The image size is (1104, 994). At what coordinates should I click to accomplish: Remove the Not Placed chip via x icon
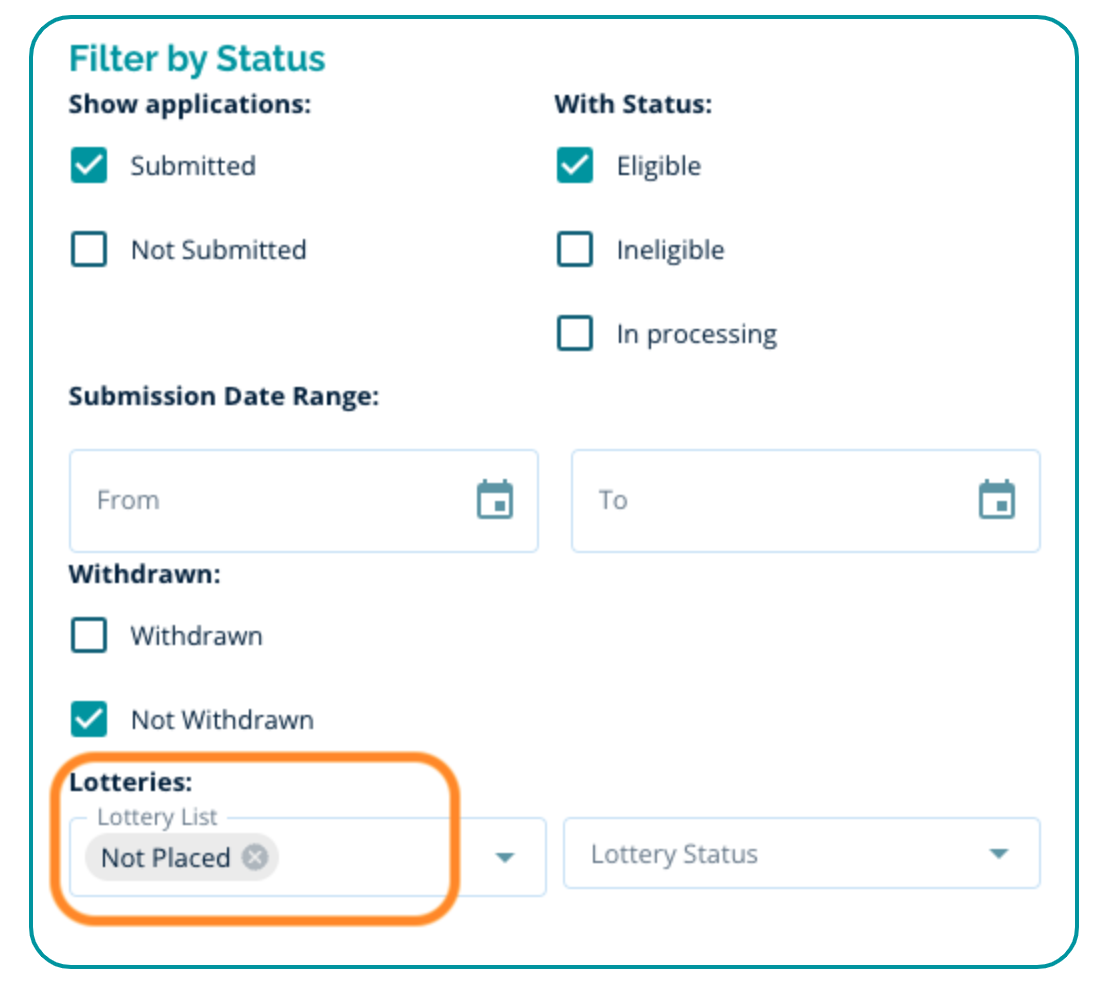point(256,857)
